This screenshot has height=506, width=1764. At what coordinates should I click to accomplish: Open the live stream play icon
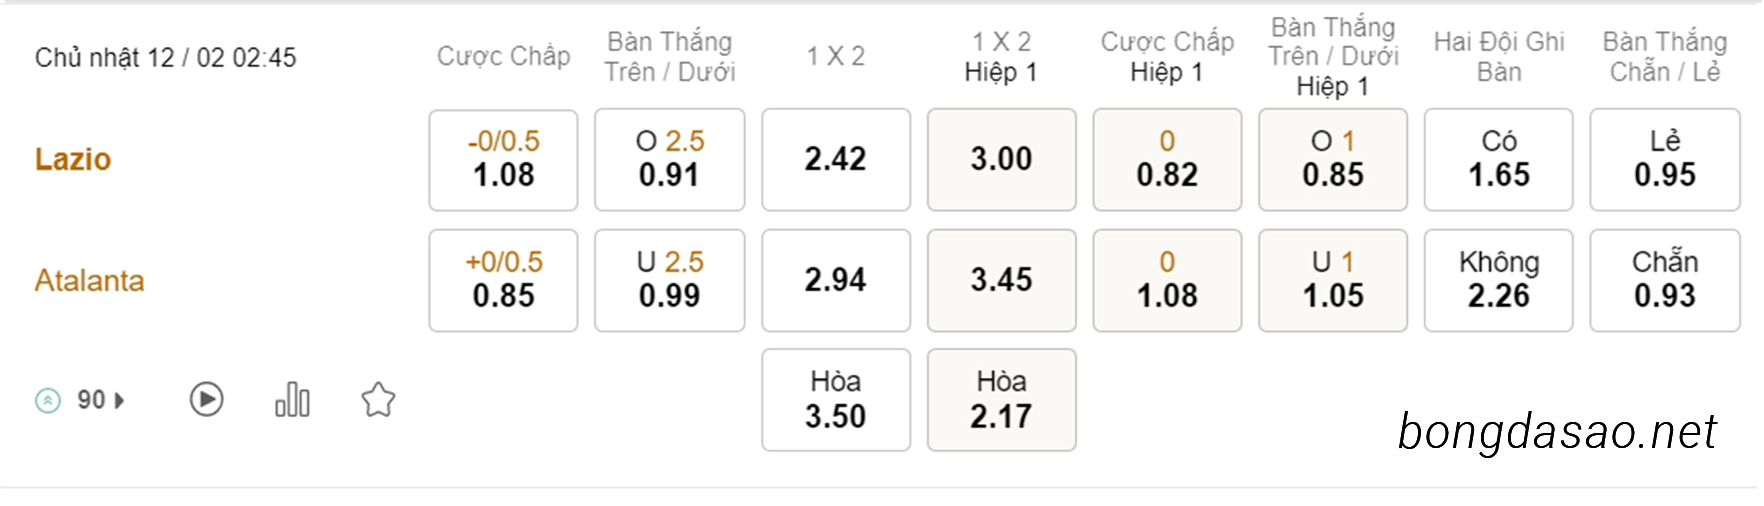pos(206,400)
